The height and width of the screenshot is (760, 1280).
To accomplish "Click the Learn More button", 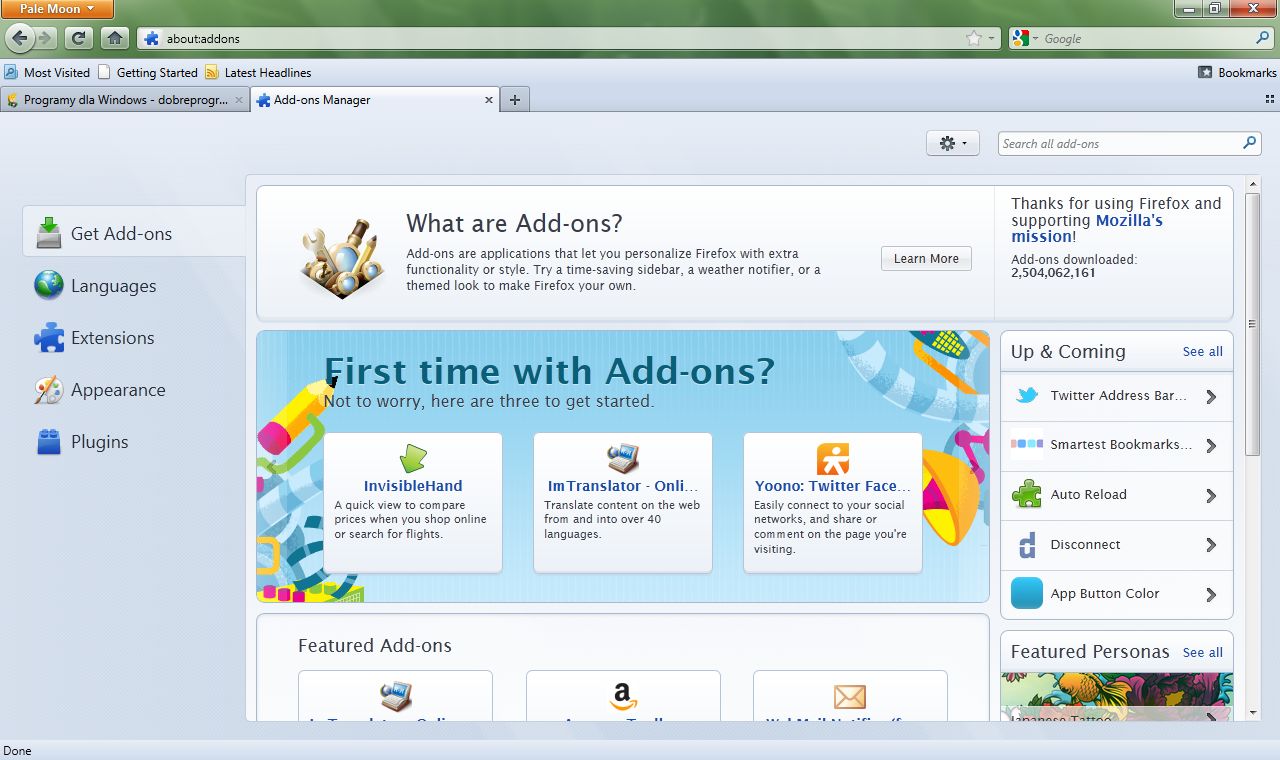I will 926,258.
